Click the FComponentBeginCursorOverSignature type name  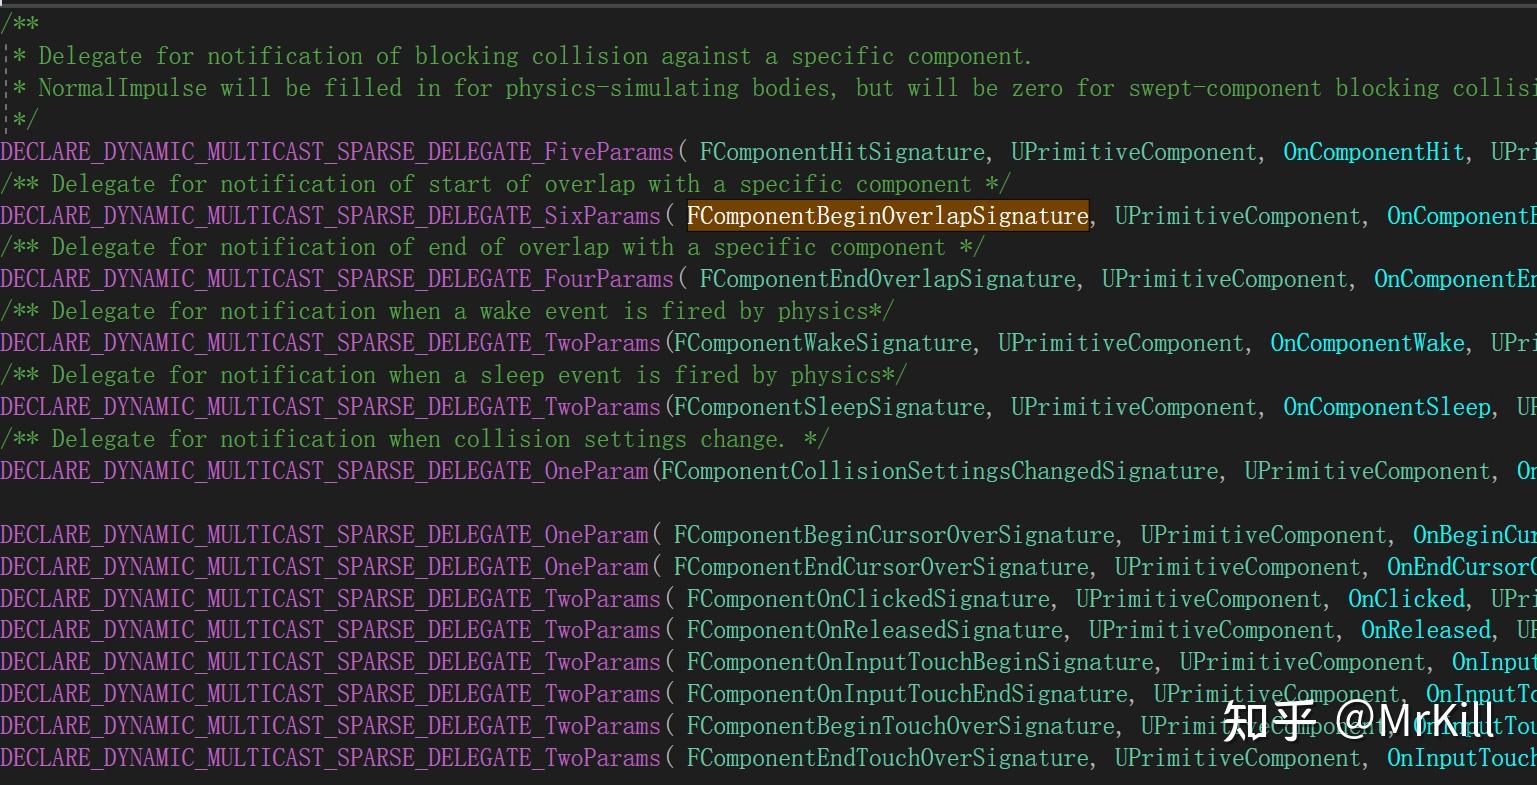pyautogui.click(x=894, y=535)
